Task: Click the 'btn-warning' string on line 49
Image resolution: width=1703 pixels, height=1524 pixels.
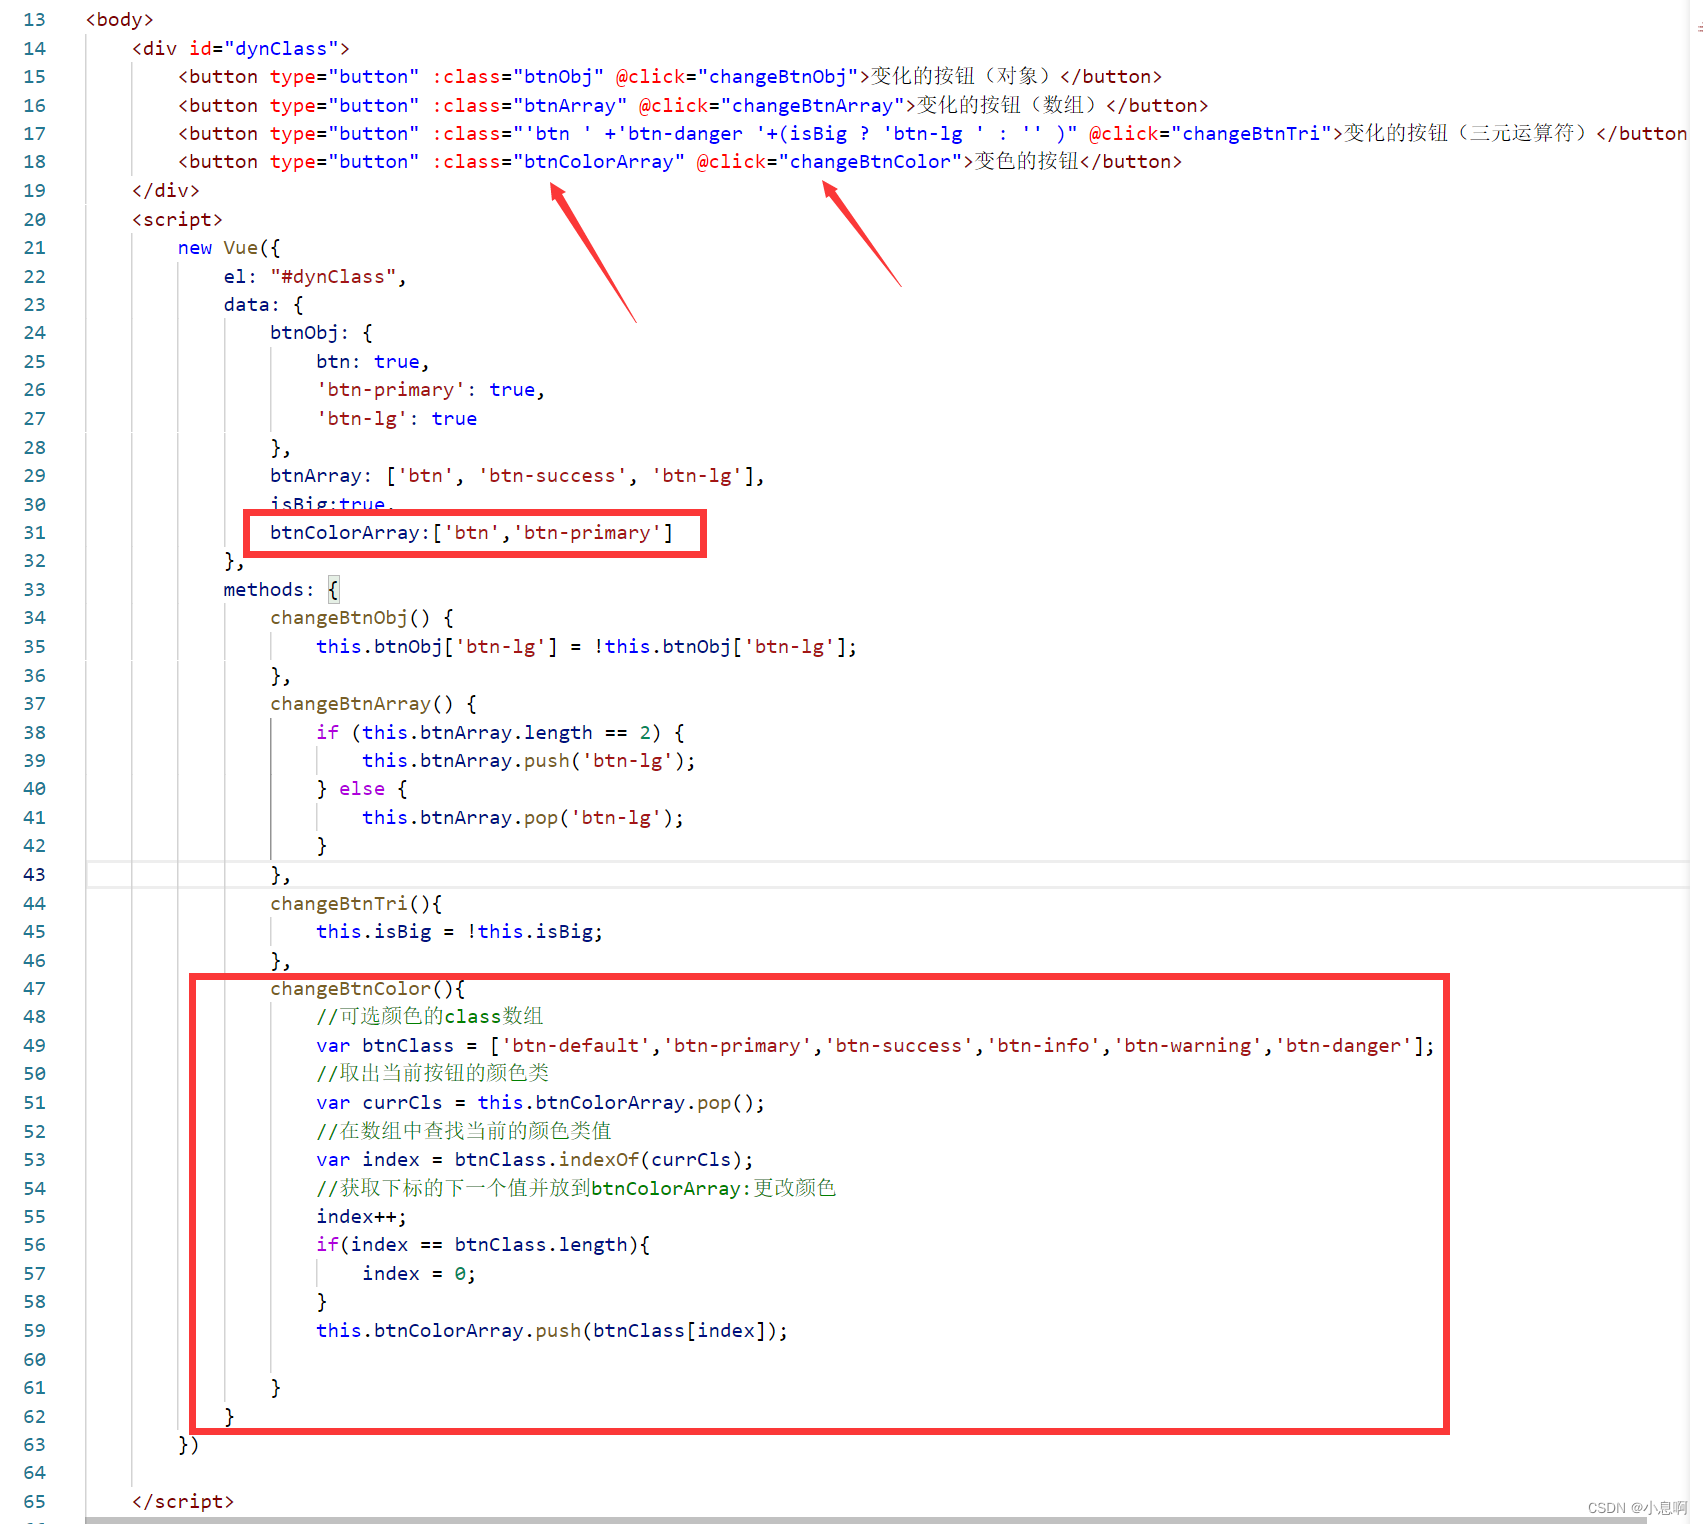Action: (x=1188, y=1045)
